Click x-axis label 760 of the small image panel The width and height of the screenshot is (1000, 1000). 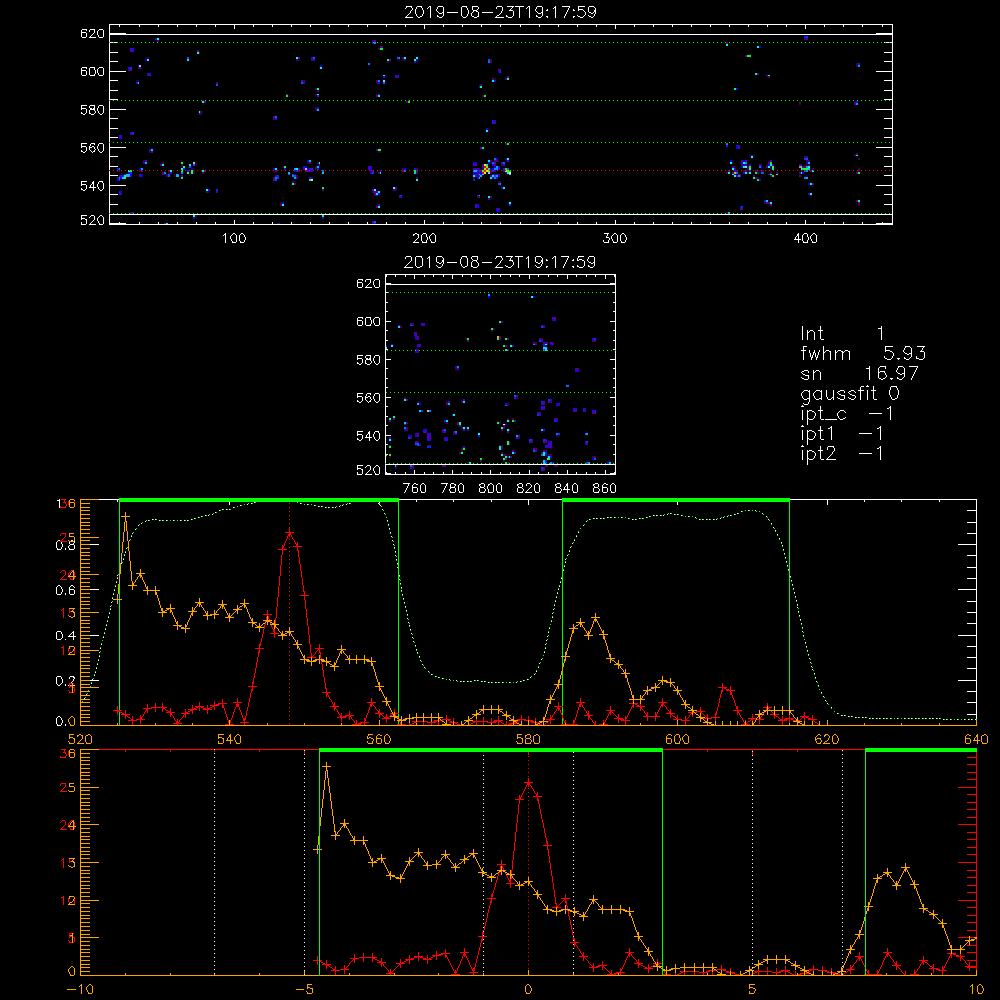click(415, 488)
